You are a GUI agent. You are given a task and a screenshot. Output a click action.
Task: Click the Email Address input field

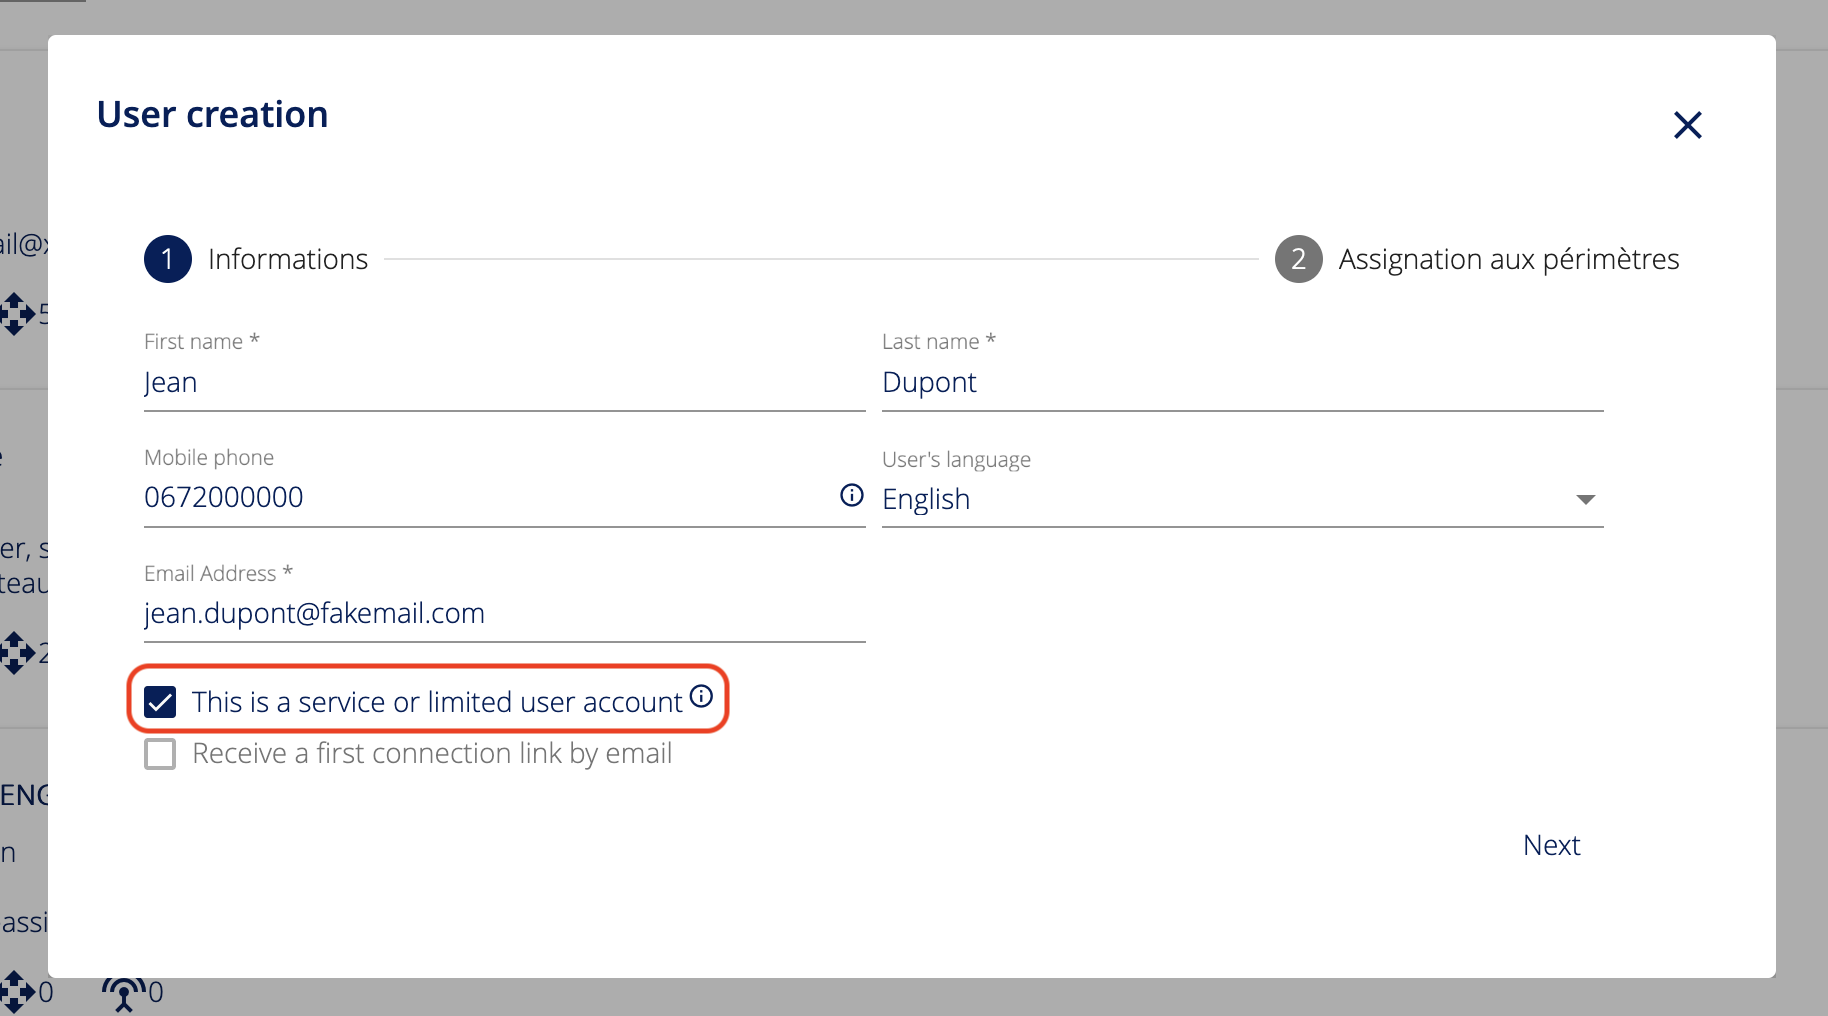(504, 613)
